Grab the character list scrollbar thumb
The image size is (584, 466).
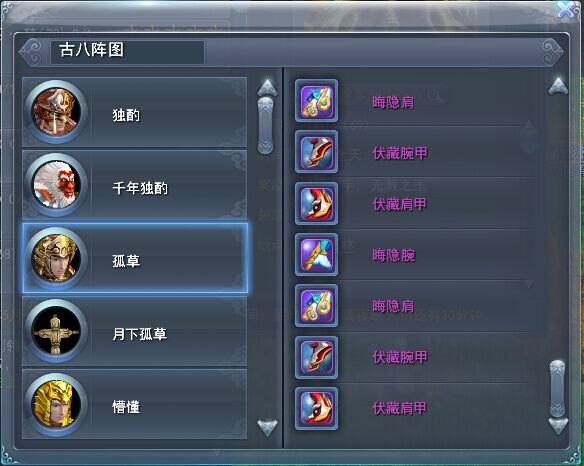pyautogui.click(x=266, y=126)
